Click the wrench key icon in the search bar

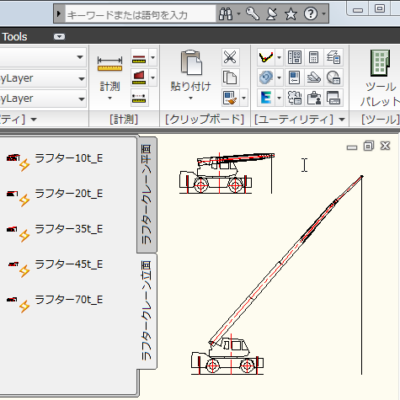(x=253, y=14)
